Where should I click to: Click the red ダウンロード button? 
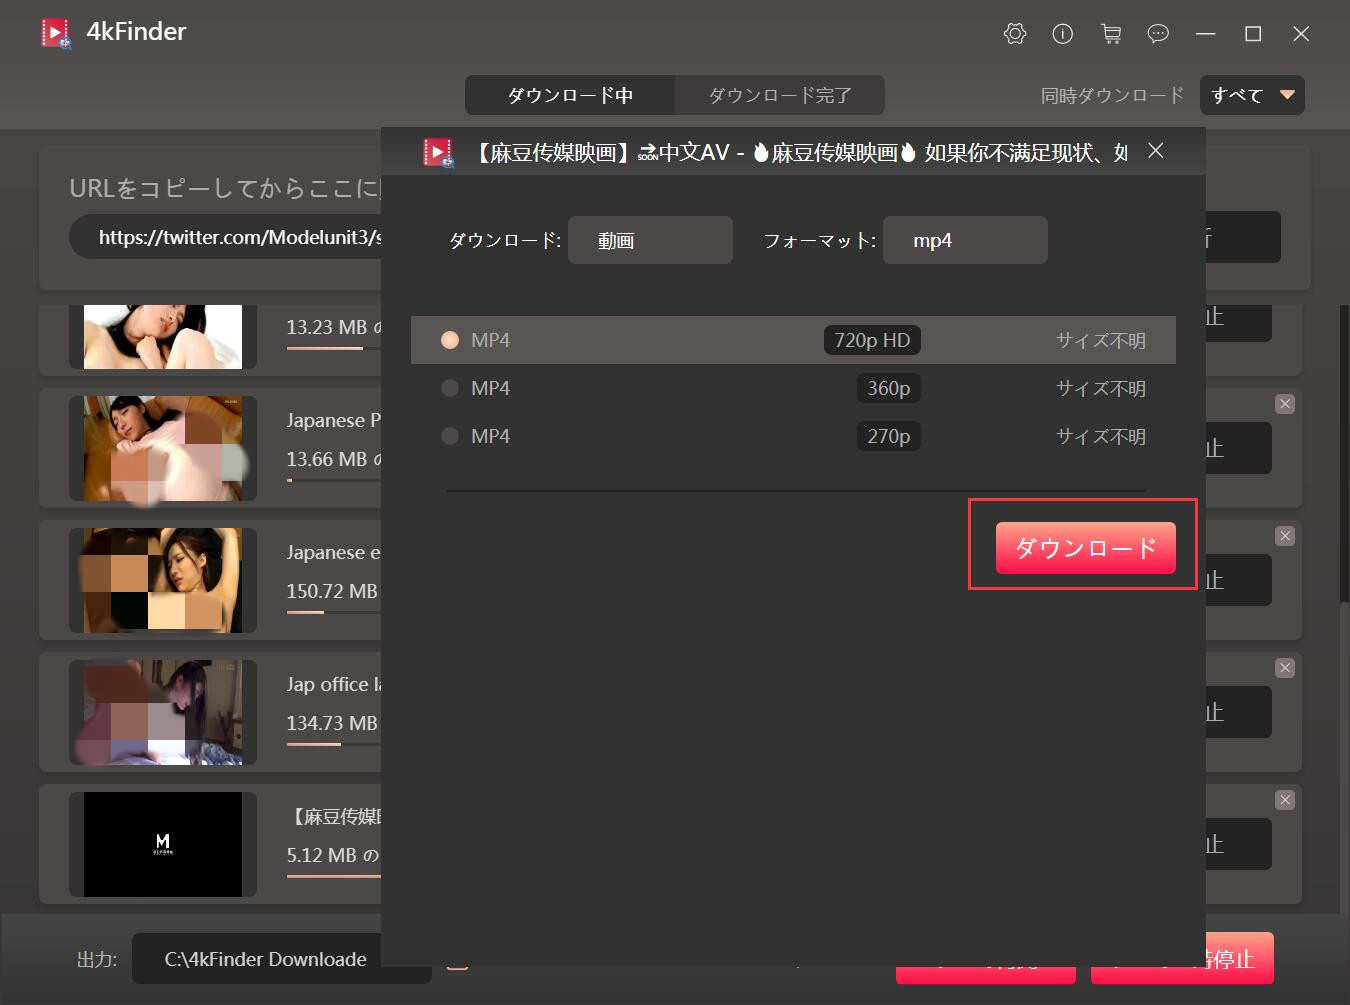(x=1085, y=548)
